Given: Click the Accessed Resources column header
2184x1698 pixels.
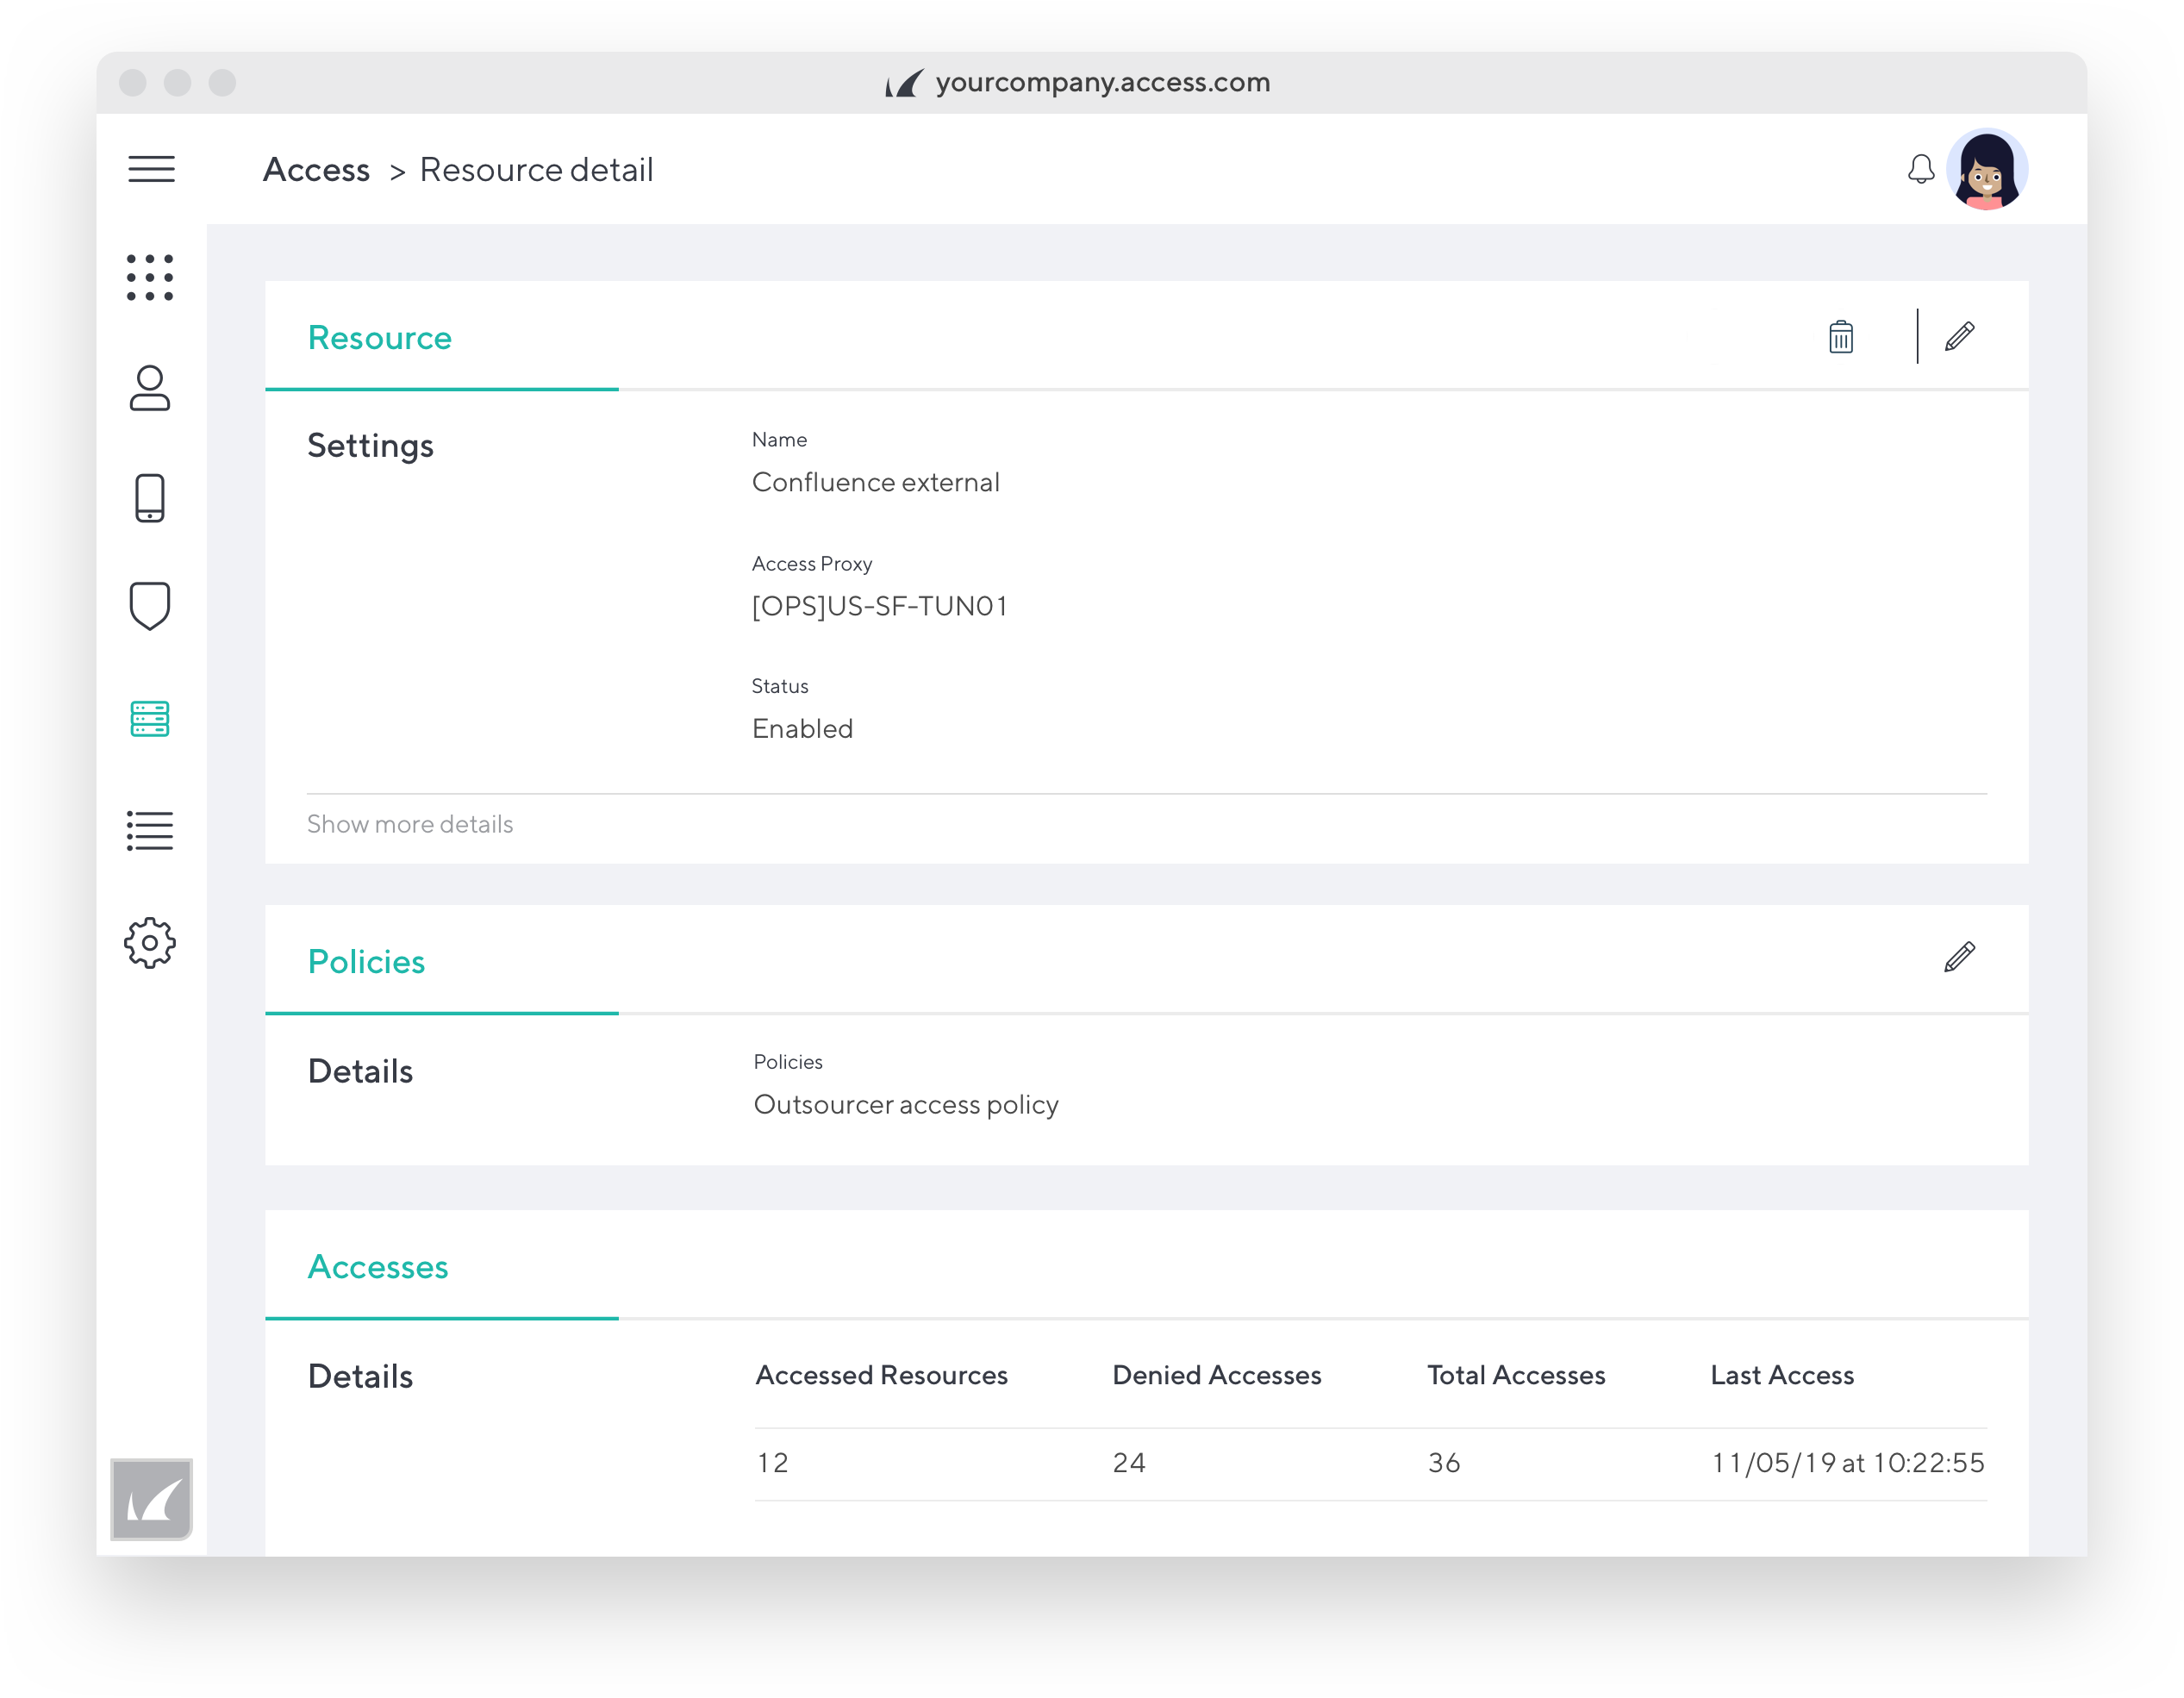Looking at the screenshot, I should [x=881, y=1375].
